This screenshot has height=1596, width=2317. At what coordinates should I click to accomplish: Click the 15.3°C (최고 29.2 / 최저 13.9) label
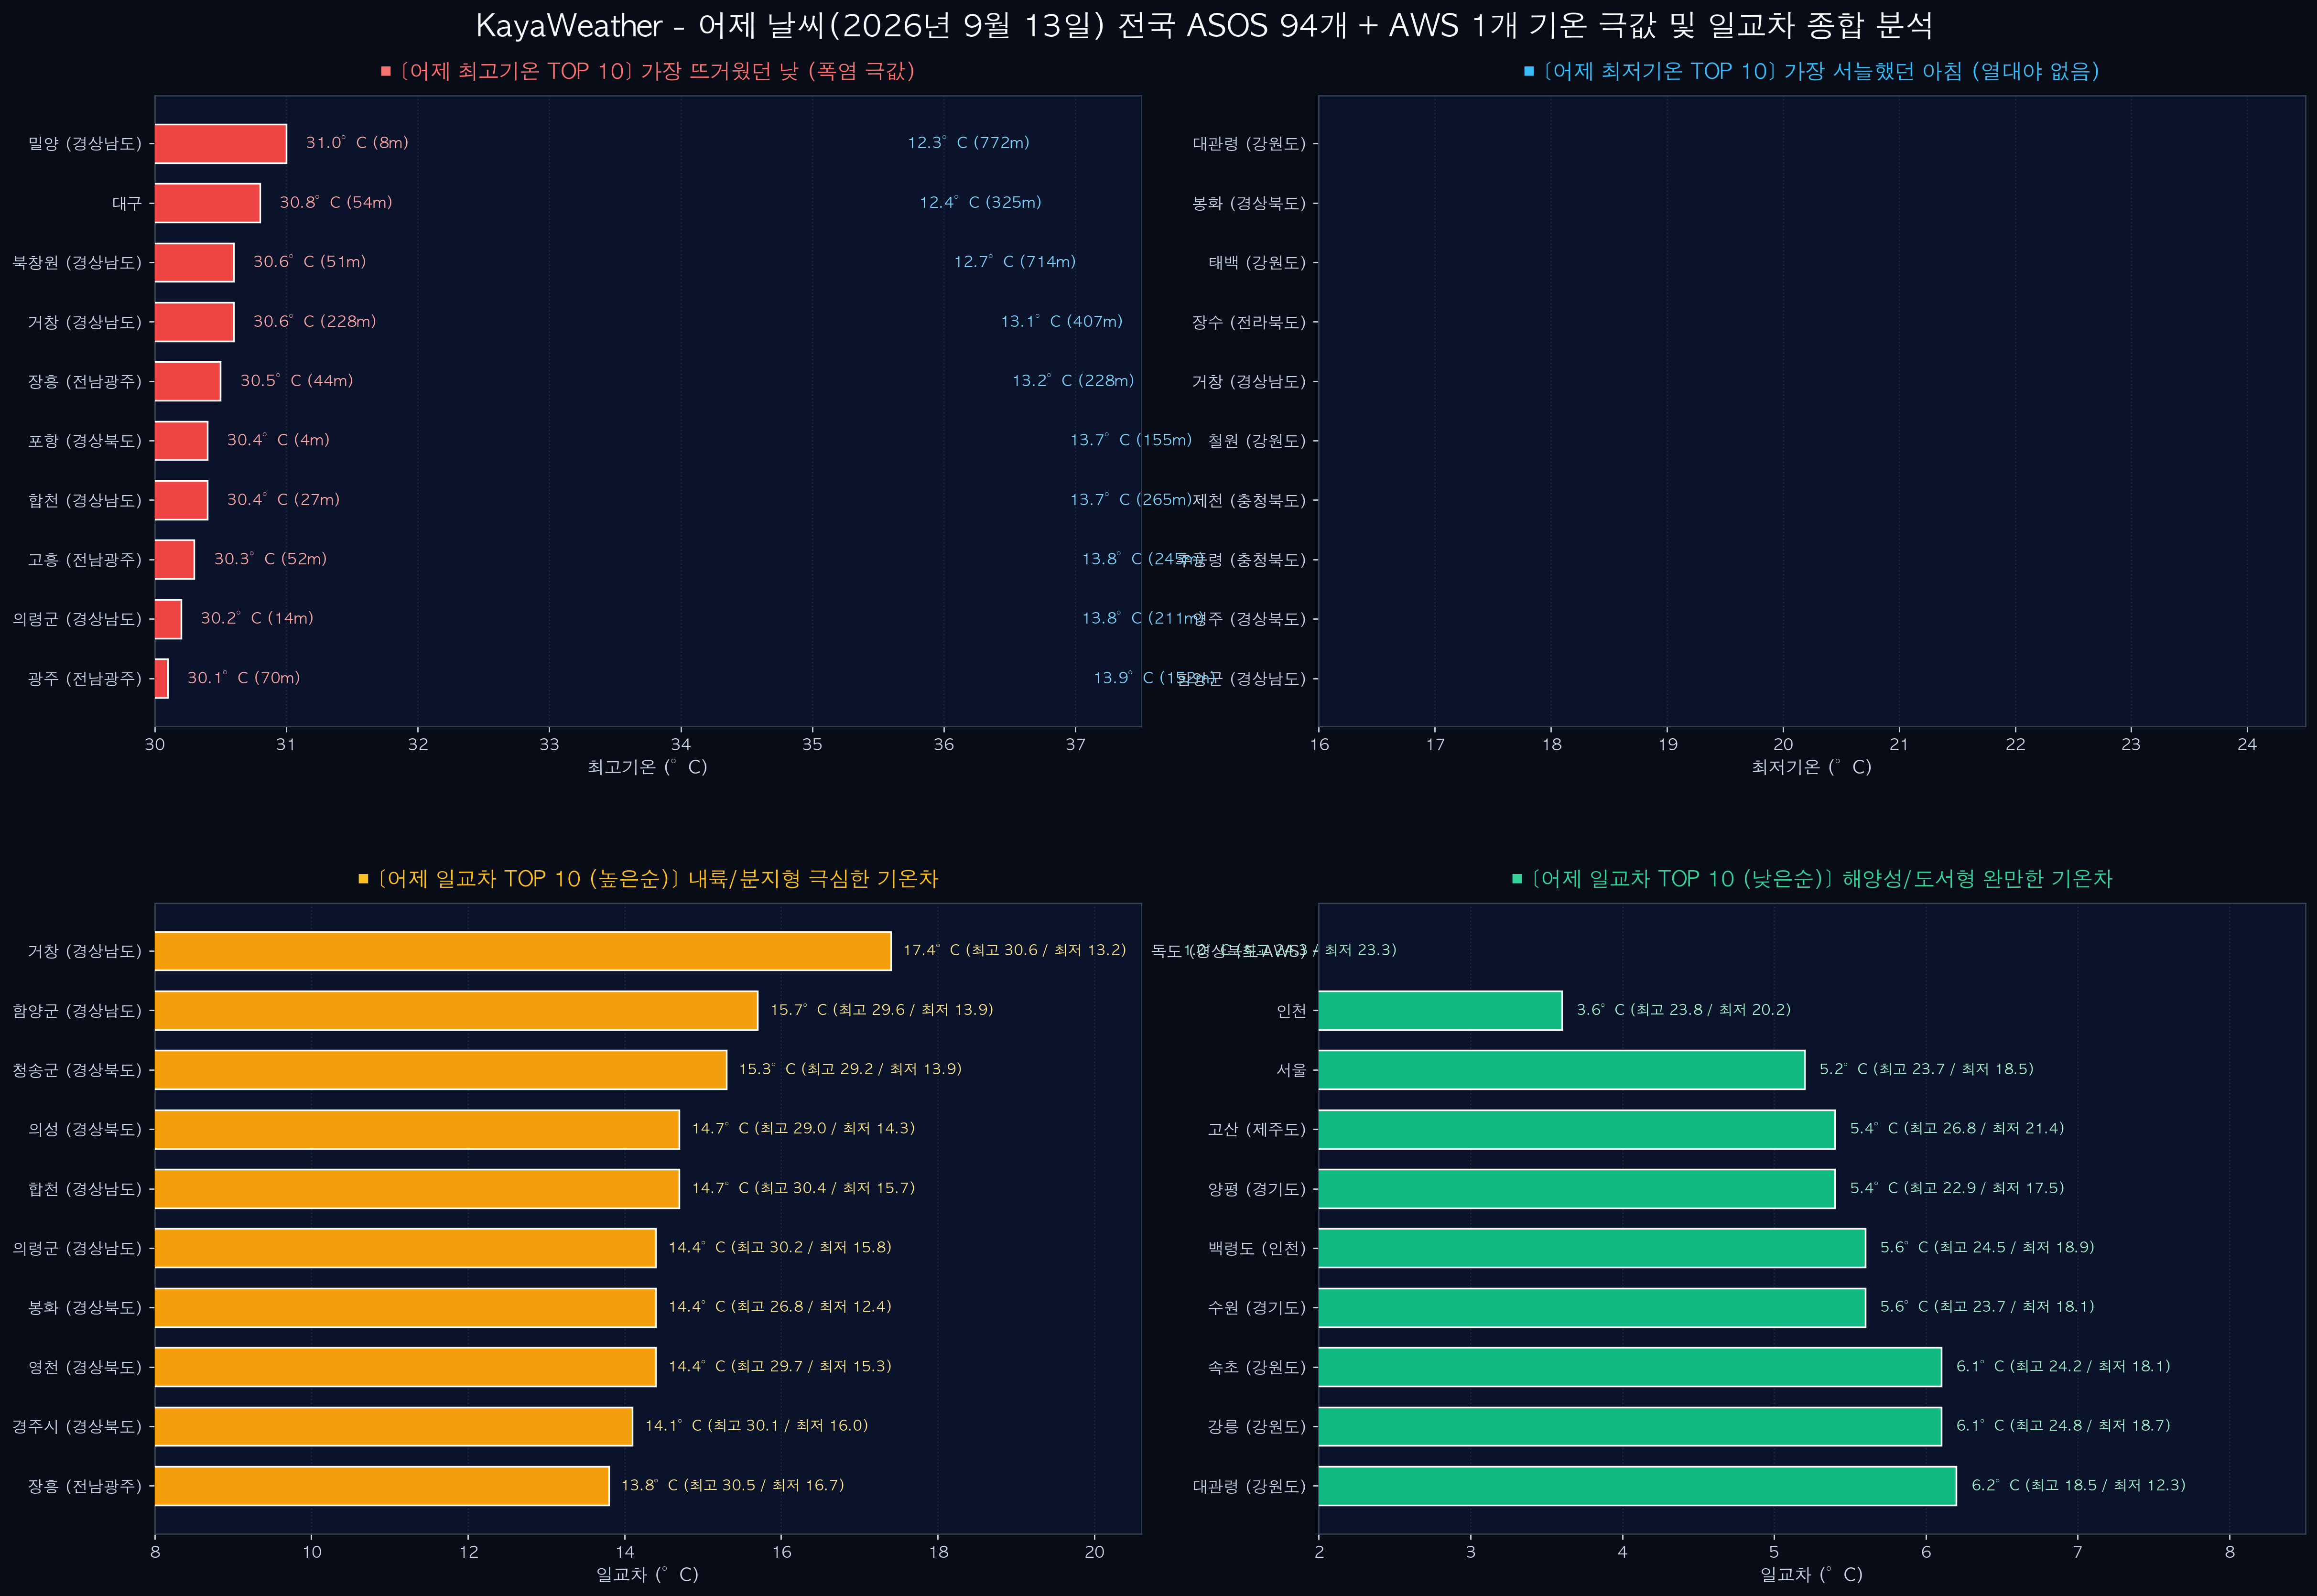tap(850, 1069)
